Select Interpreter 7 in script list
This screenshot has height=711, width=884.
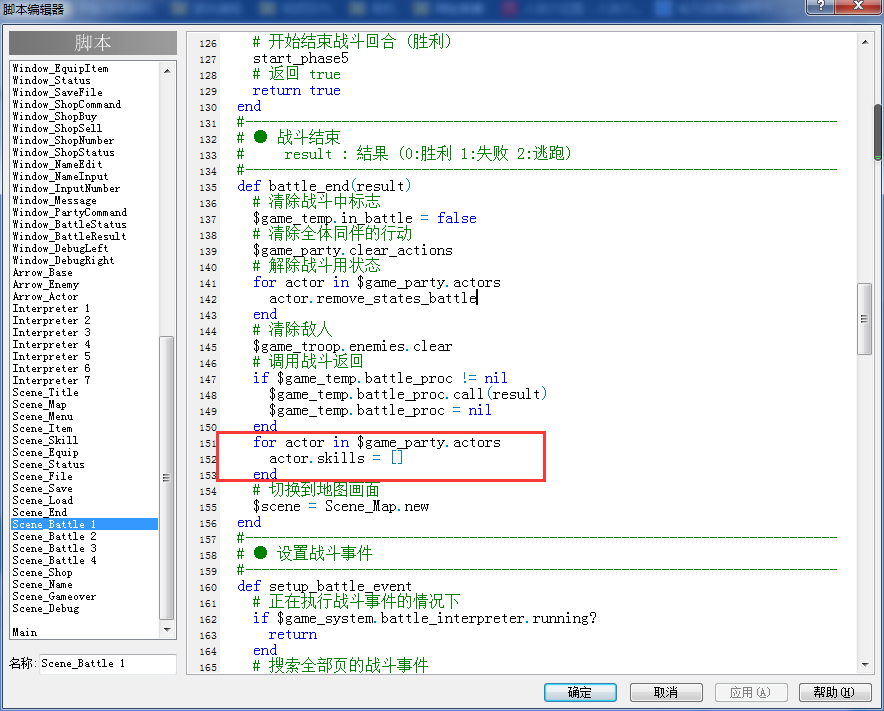pos(51,381)
